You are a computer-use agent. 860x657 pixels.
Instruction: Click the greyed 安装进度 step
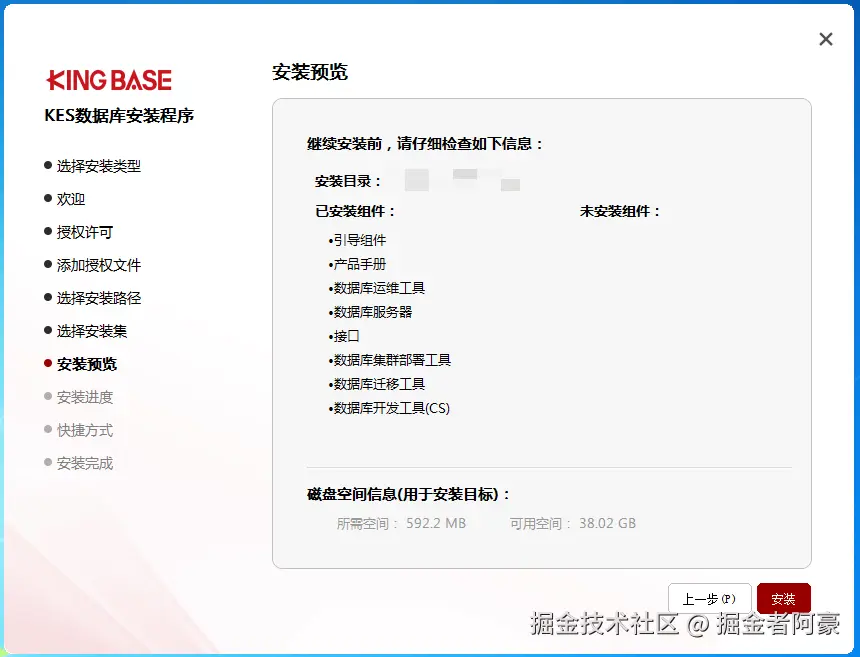(x=84, y=397)
